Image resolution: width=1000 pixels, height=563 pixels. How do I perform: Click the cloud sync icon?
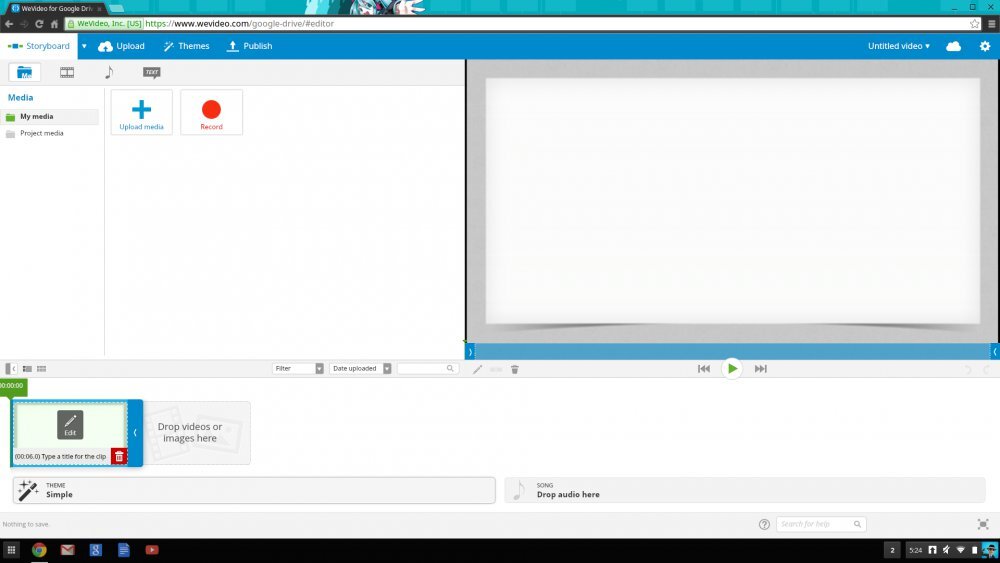click(953, 46)
